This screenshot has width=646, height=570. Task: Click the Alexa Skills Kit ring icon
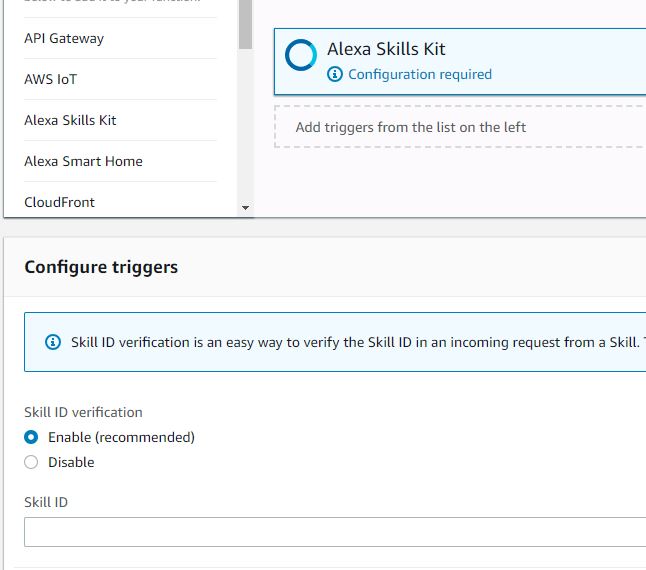(301, 55)
